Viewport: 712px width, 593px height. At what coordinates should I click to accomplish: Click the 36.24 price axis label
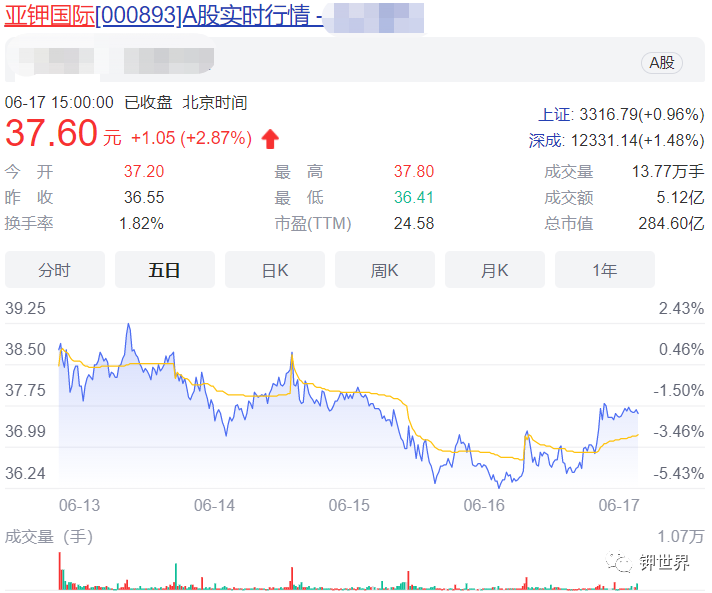[x=25, y=473]
